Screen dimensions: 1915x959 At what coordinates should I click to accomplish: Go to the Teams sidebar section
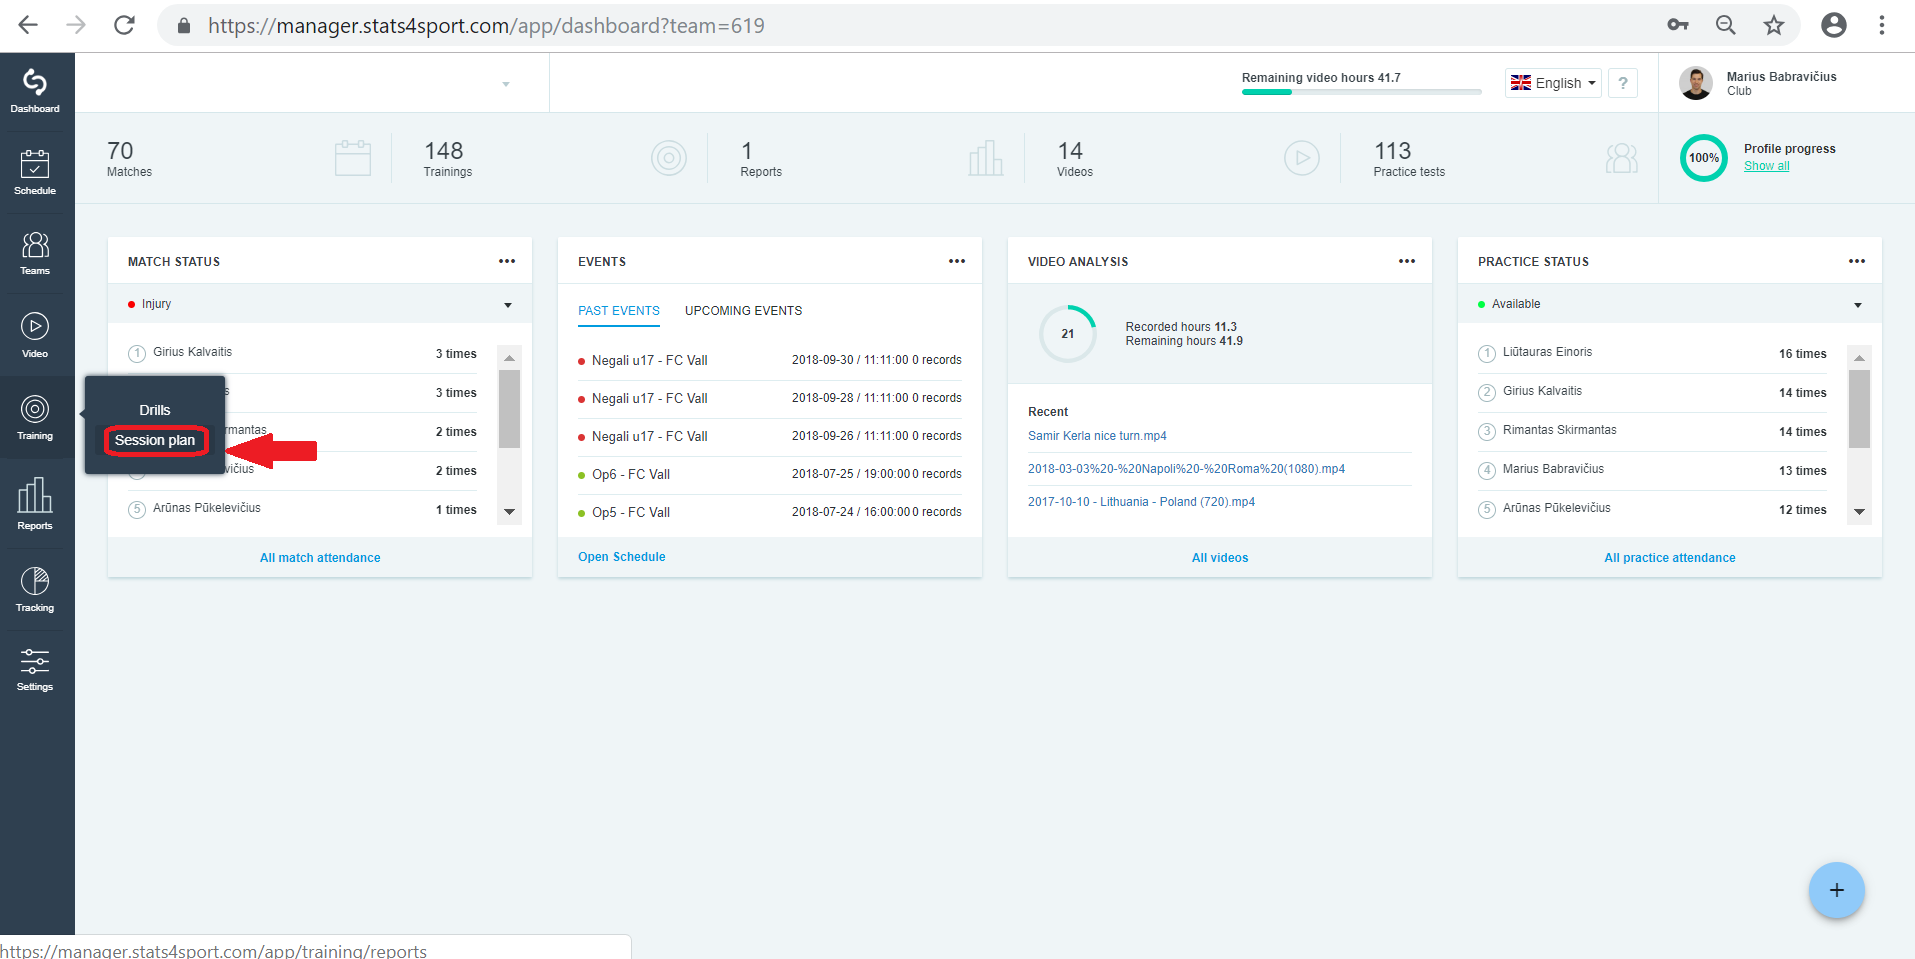point(35,253)
